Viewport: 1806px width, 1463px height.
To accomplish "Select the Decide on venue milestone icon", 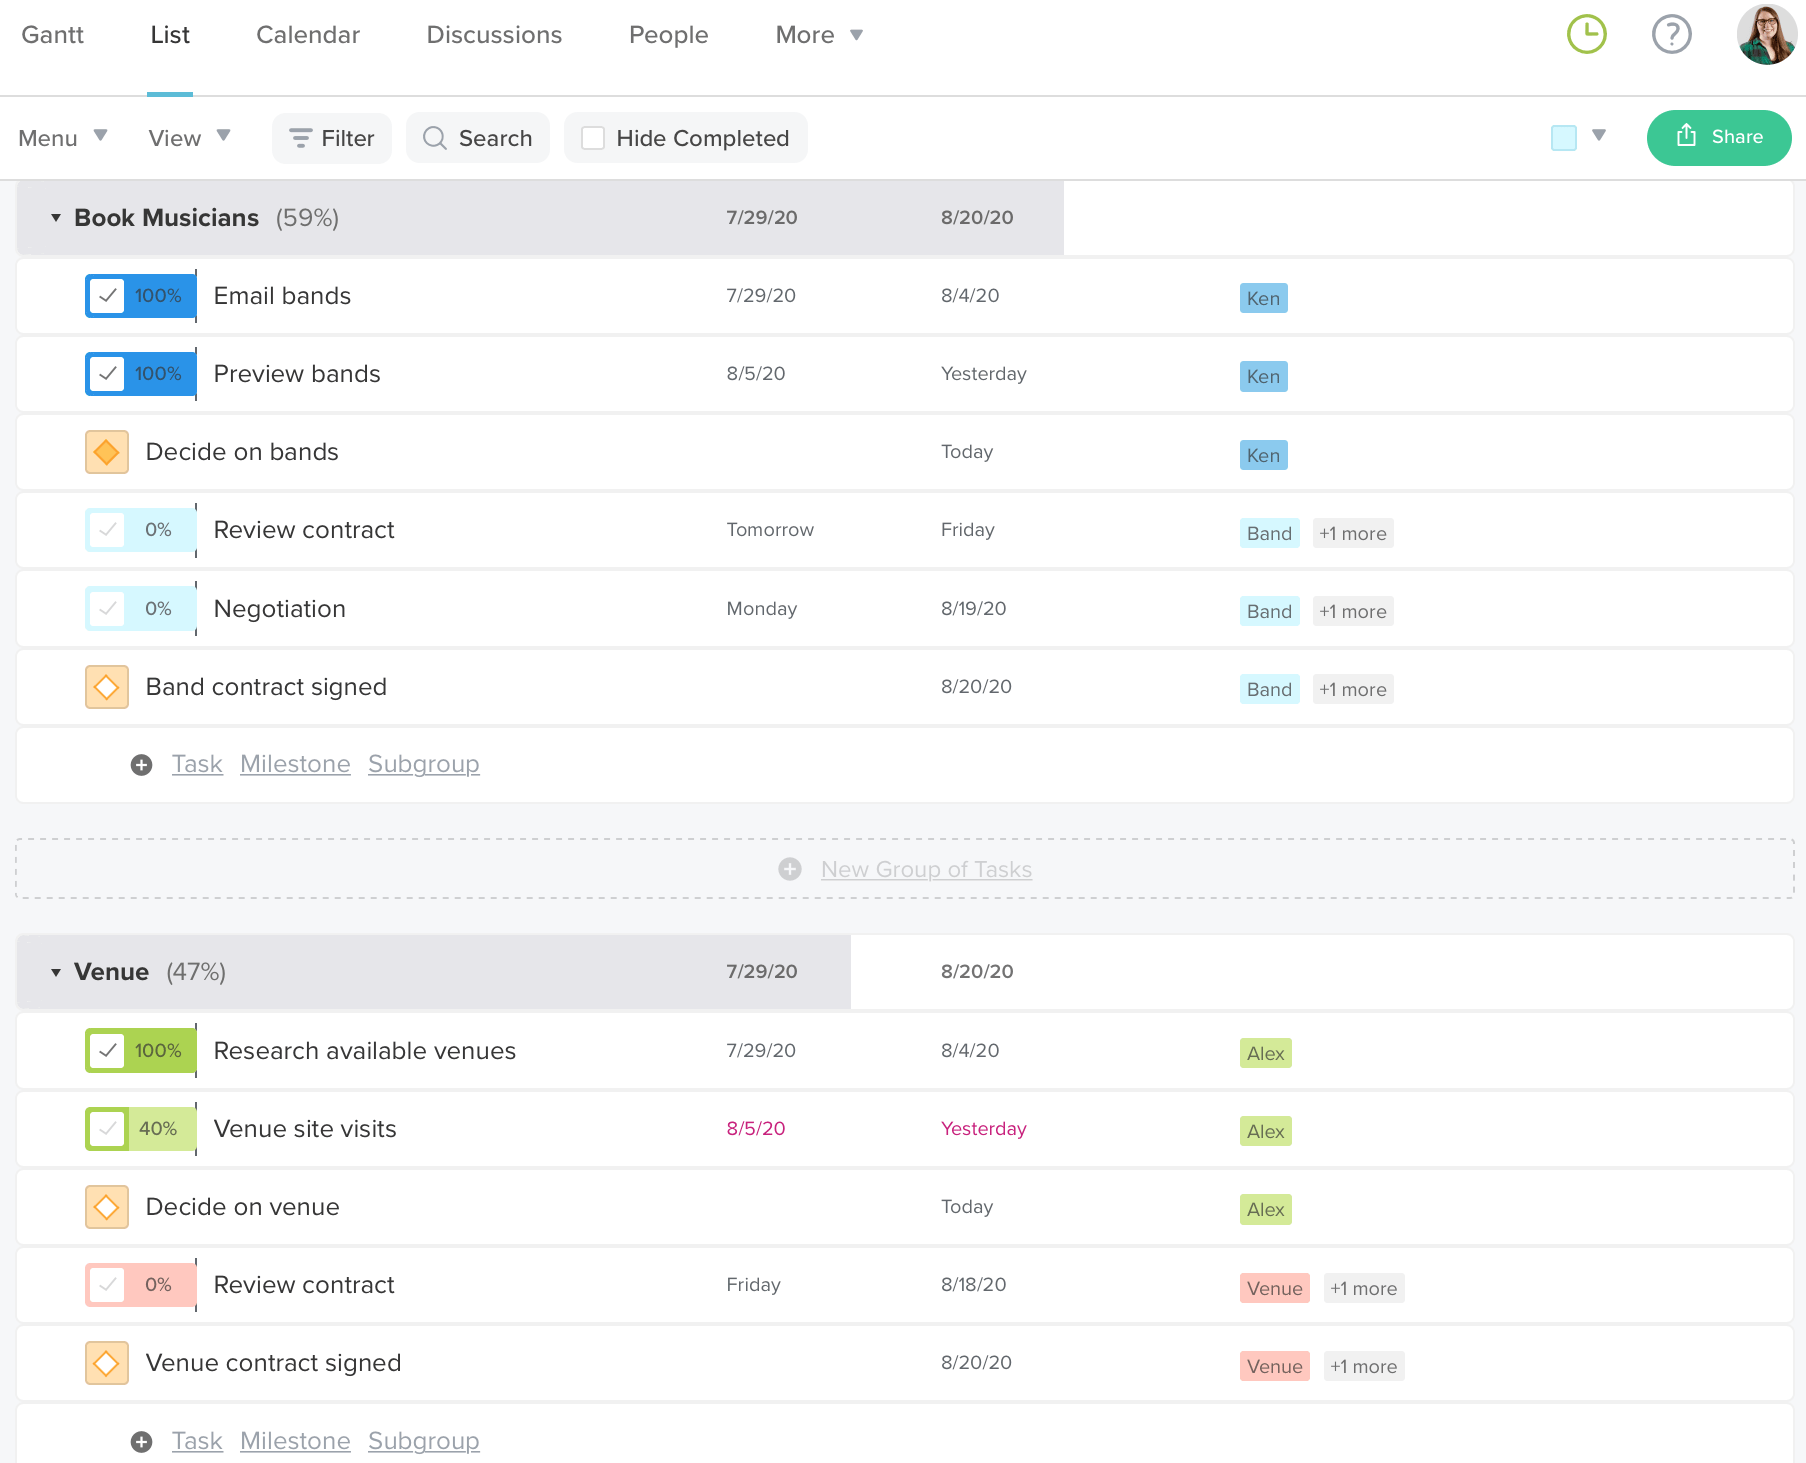I will click(x=106, y=1207).
